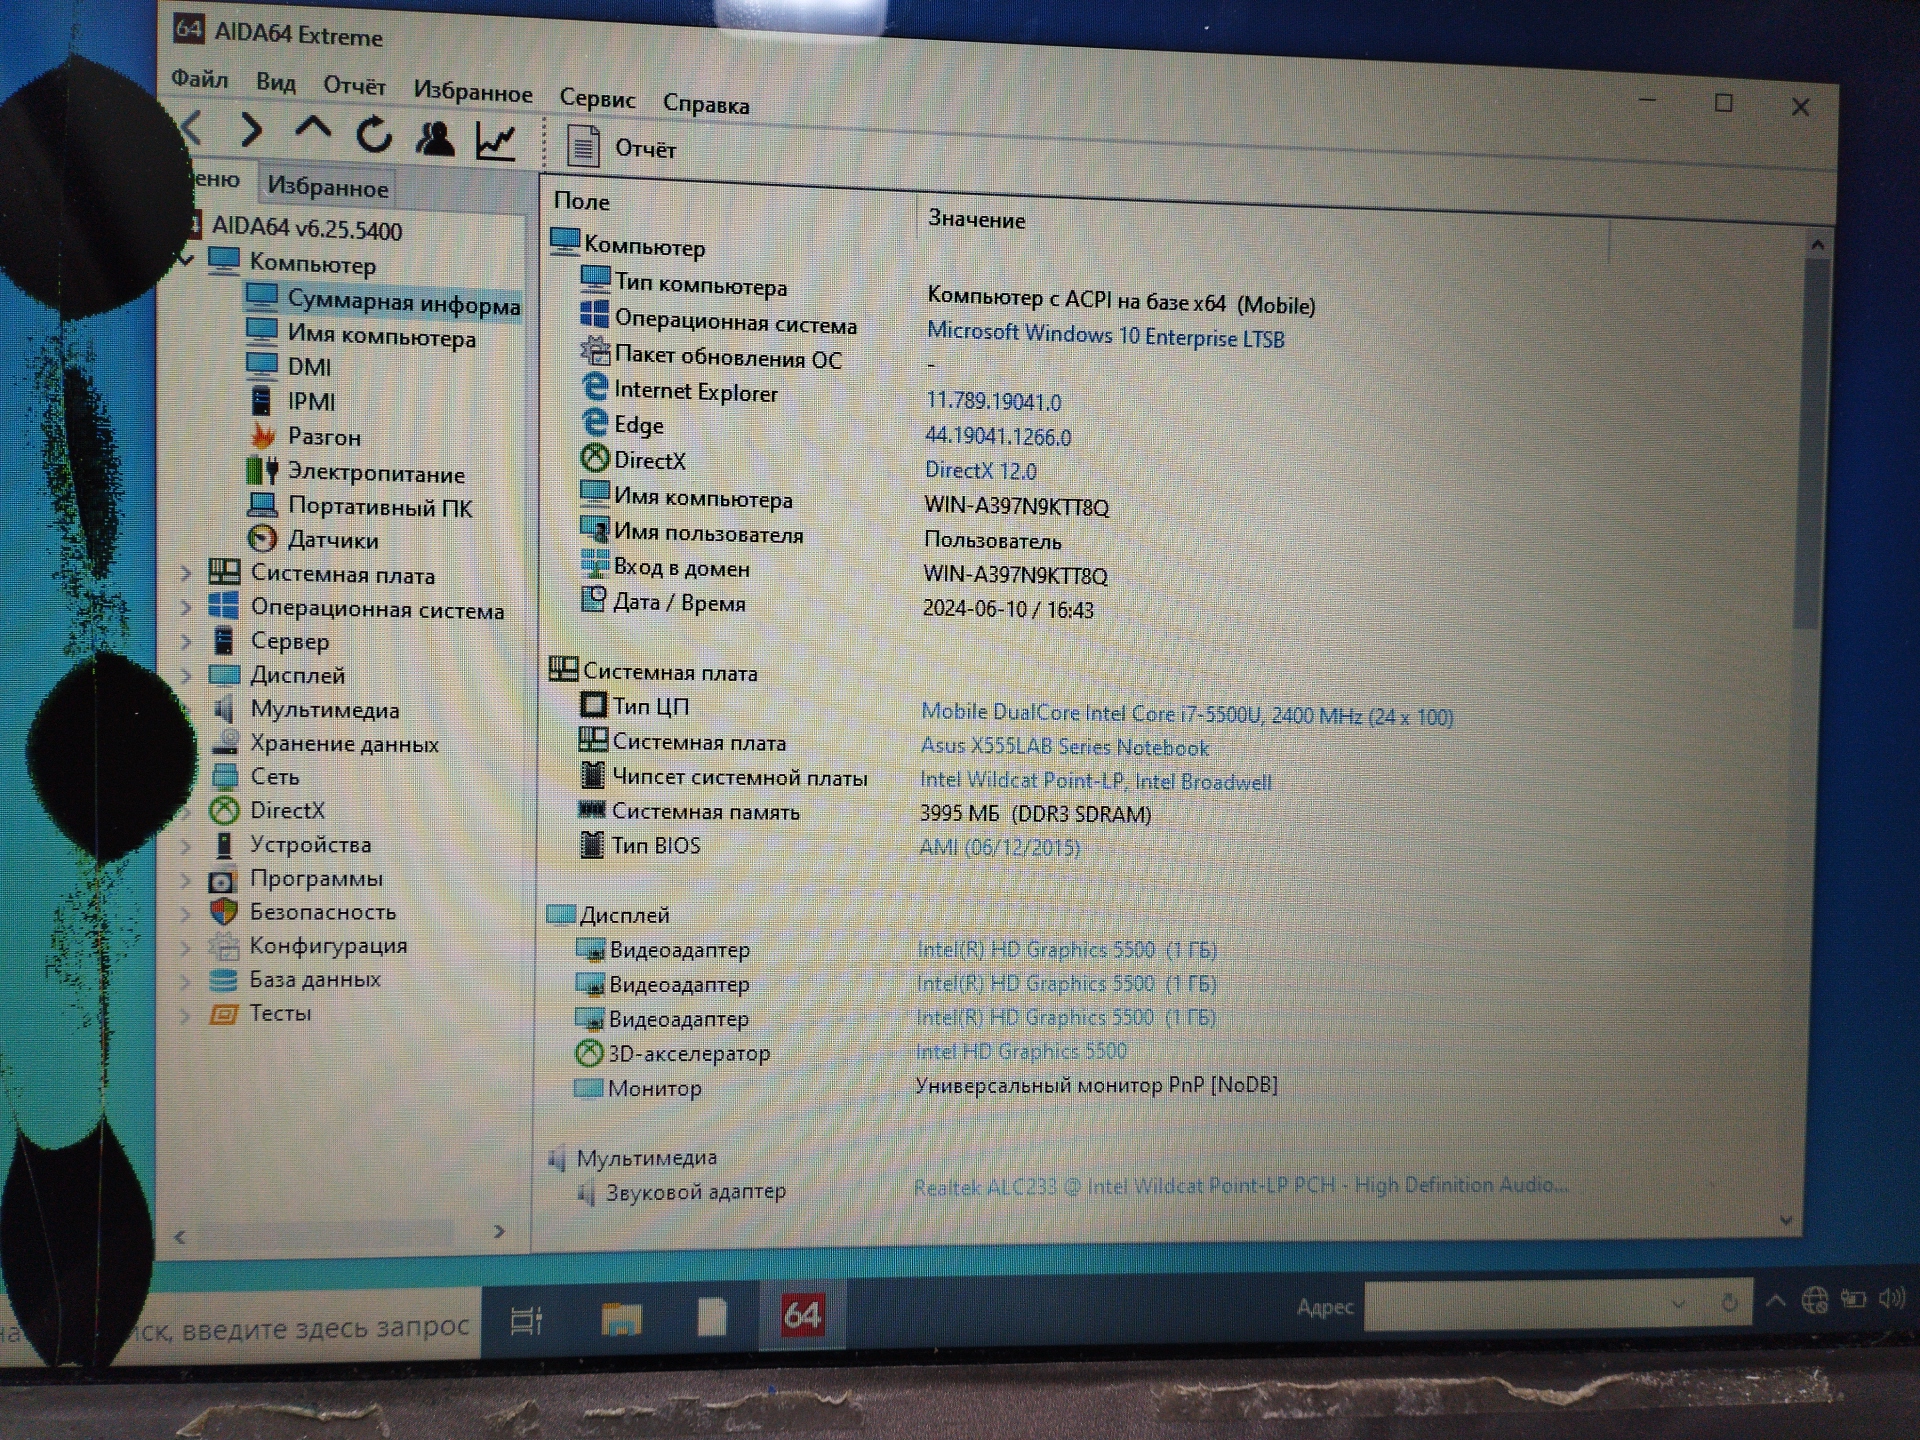Expand the Устройства tree node

pyautogui.click(x=185, y=845)
